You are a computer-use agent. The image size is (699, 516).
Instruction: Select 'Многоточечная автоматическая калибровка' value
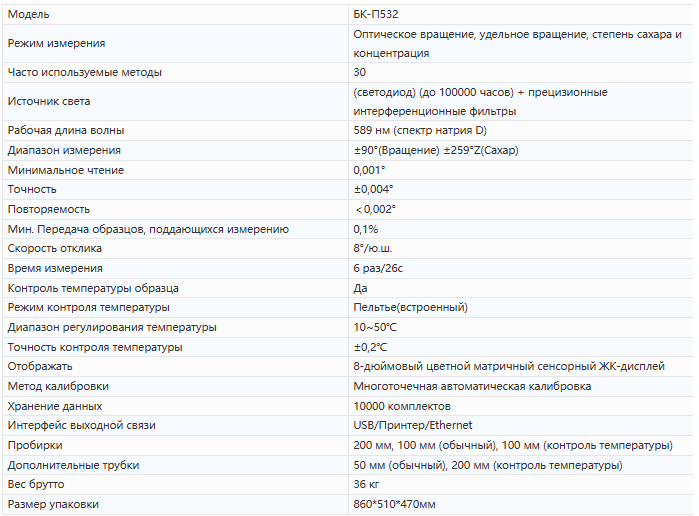[473, 386]
